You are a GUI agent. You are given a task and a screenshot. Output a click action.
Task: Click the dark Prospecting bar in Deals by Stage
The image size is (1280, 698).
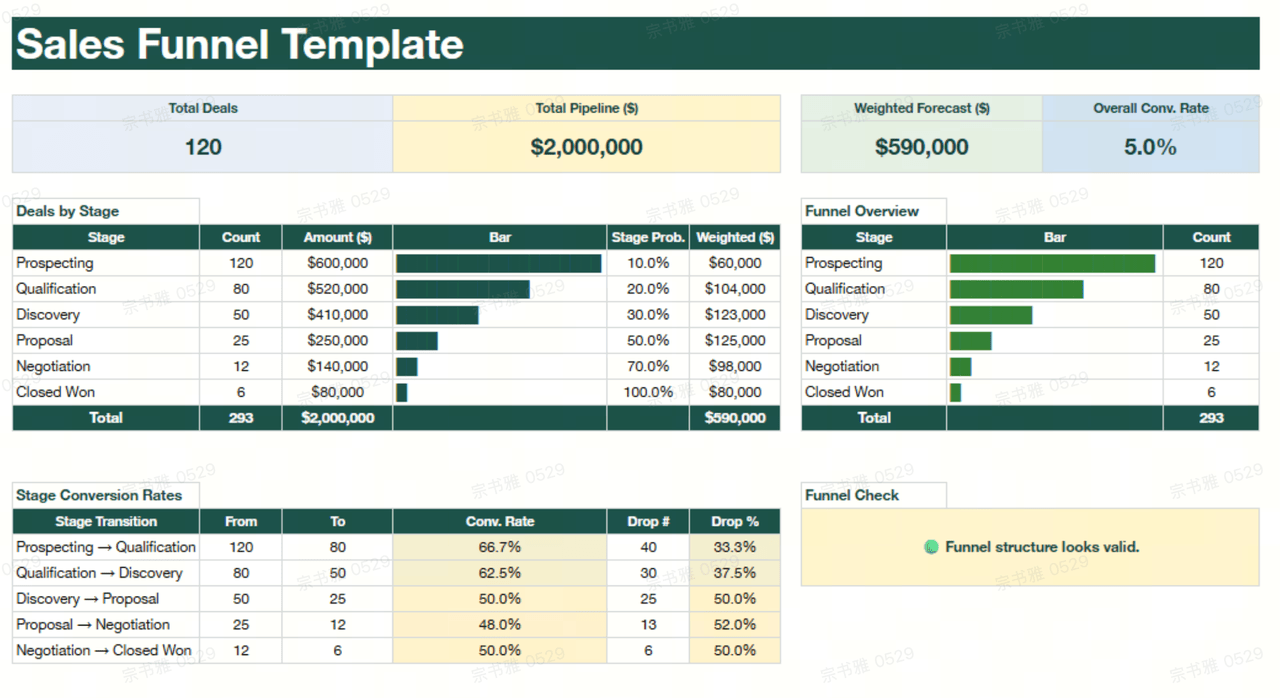(499, 263)
